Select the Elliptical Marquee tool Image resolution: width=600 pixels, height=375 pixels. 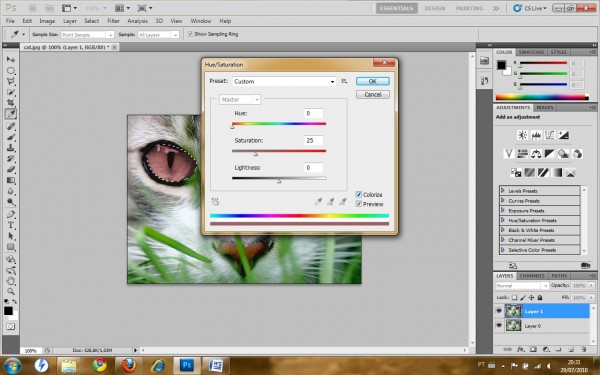tap(11, 70)
